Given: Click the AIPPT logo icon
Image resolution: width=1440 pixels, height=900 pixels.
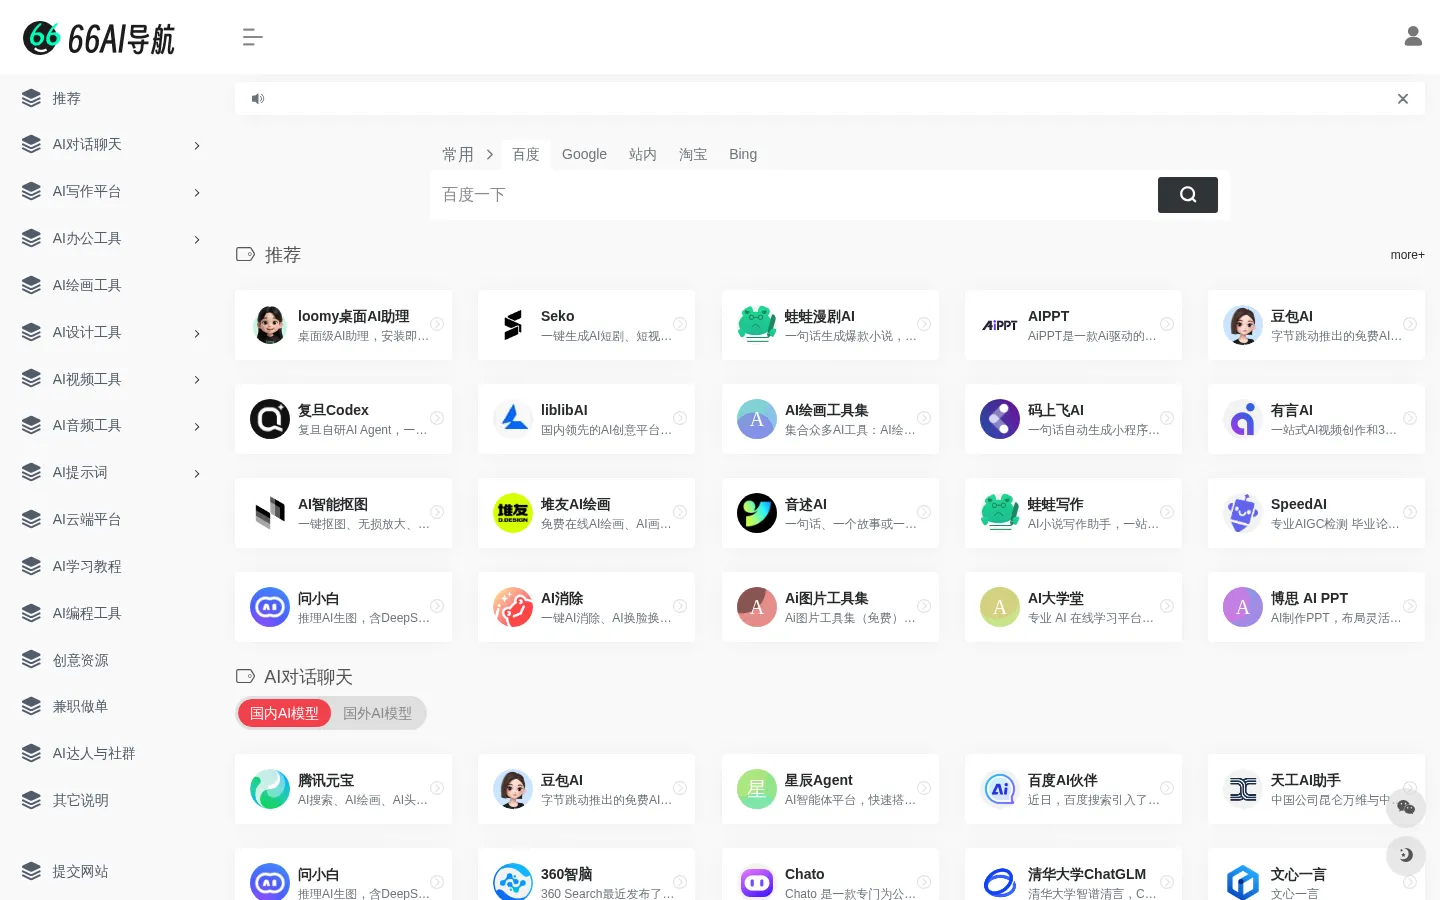Looking at the screenshot, I should point(1000,325).
